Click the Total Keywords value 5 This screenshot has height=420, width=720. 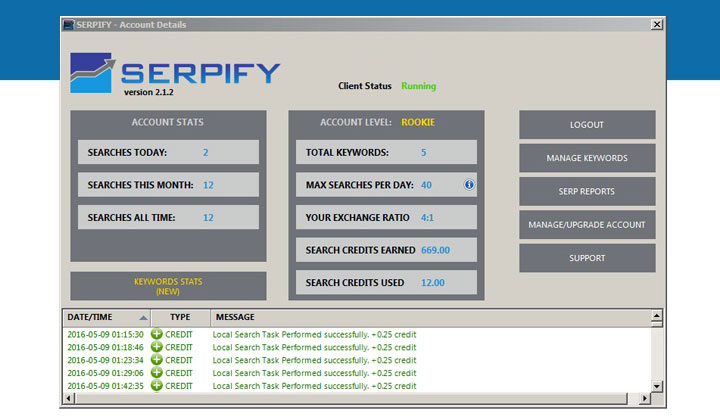[x=424, y=152]
